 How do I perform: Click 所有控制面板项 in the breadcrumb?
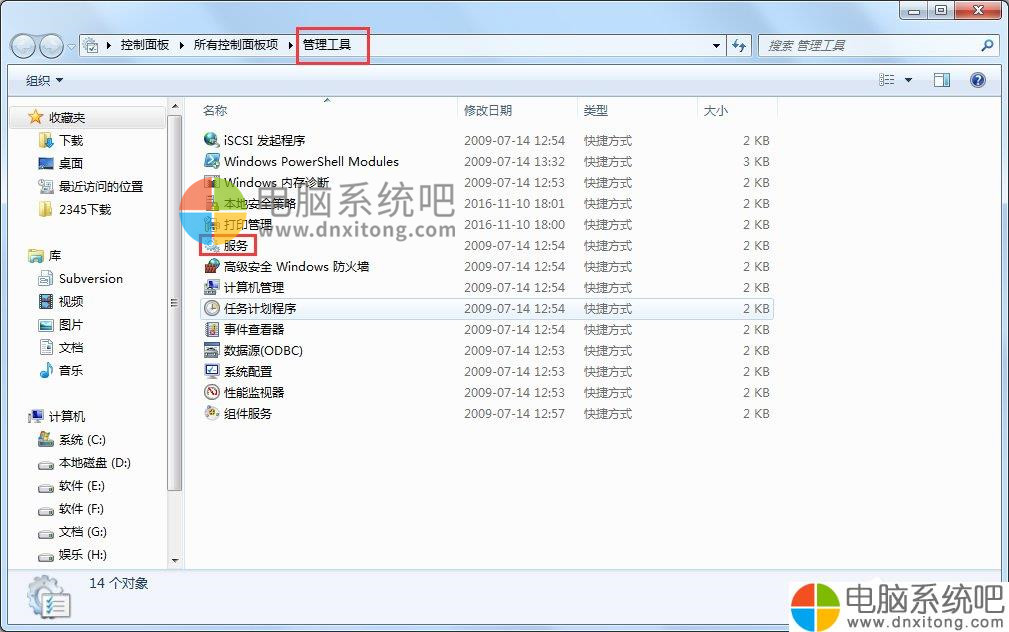(x=236, y=45)
